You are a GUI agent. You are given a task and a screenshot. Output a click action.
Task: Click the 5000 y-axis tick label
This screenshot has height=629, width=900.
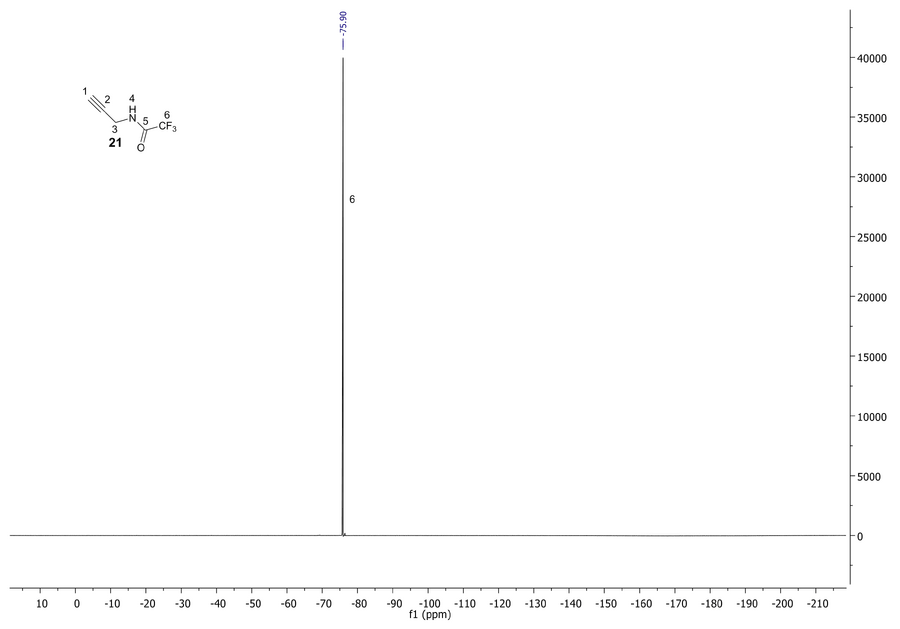tap(870, 477)
